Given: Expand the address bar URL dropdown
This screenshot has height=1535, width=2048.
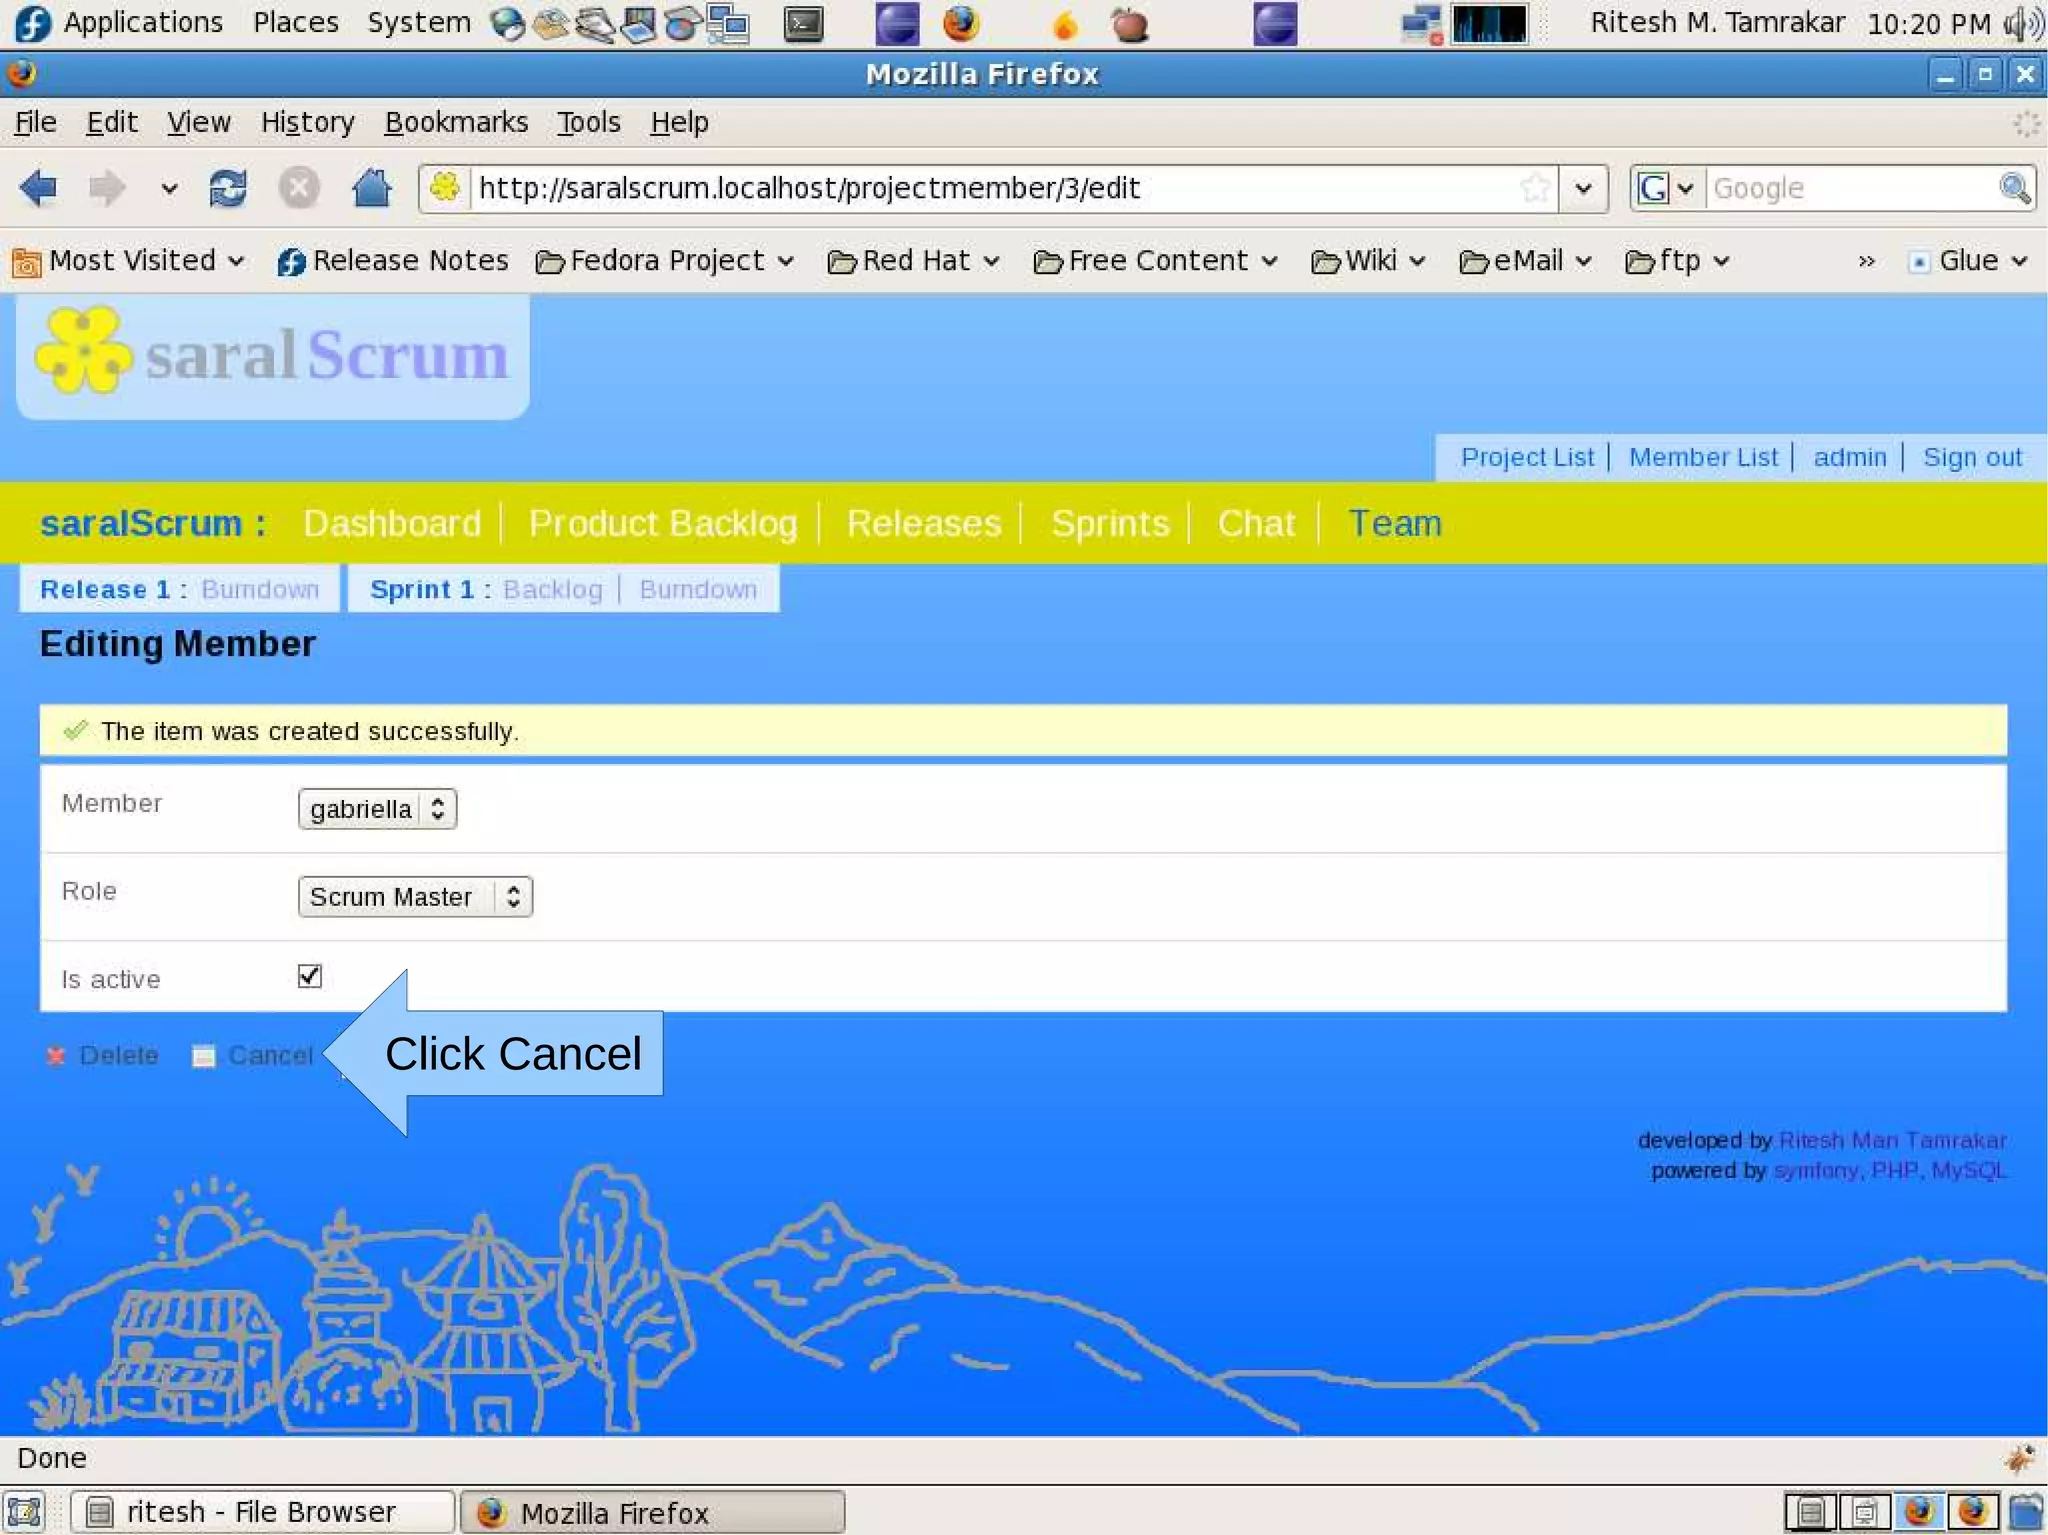Looking at the screenshot, I should click(1583, 188).
